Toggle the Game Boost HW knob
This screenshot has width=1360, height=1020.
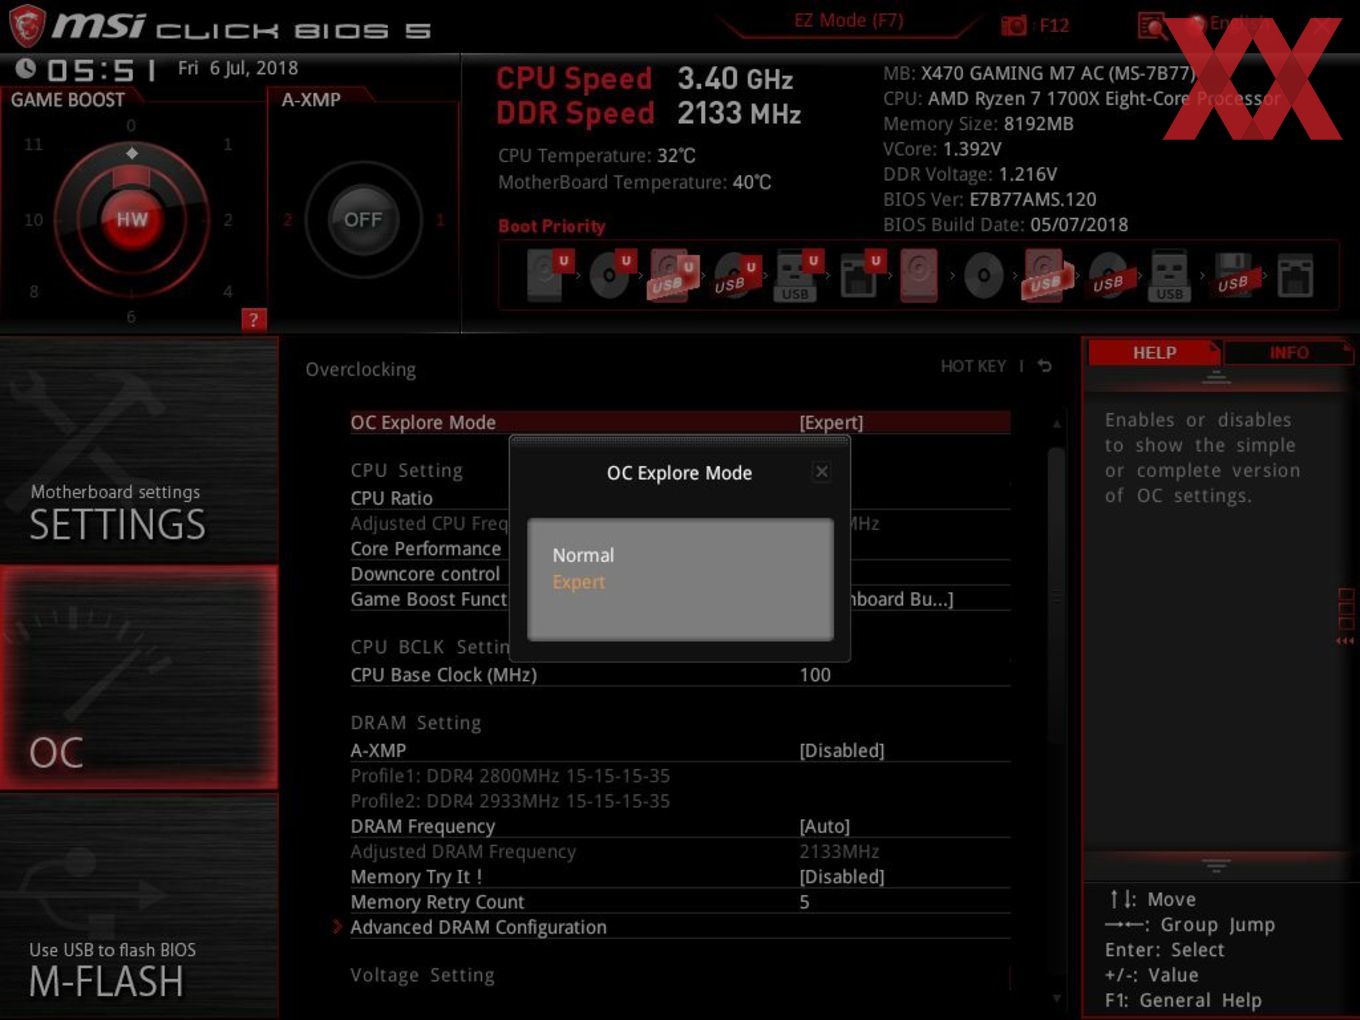(x=131, y=219)
